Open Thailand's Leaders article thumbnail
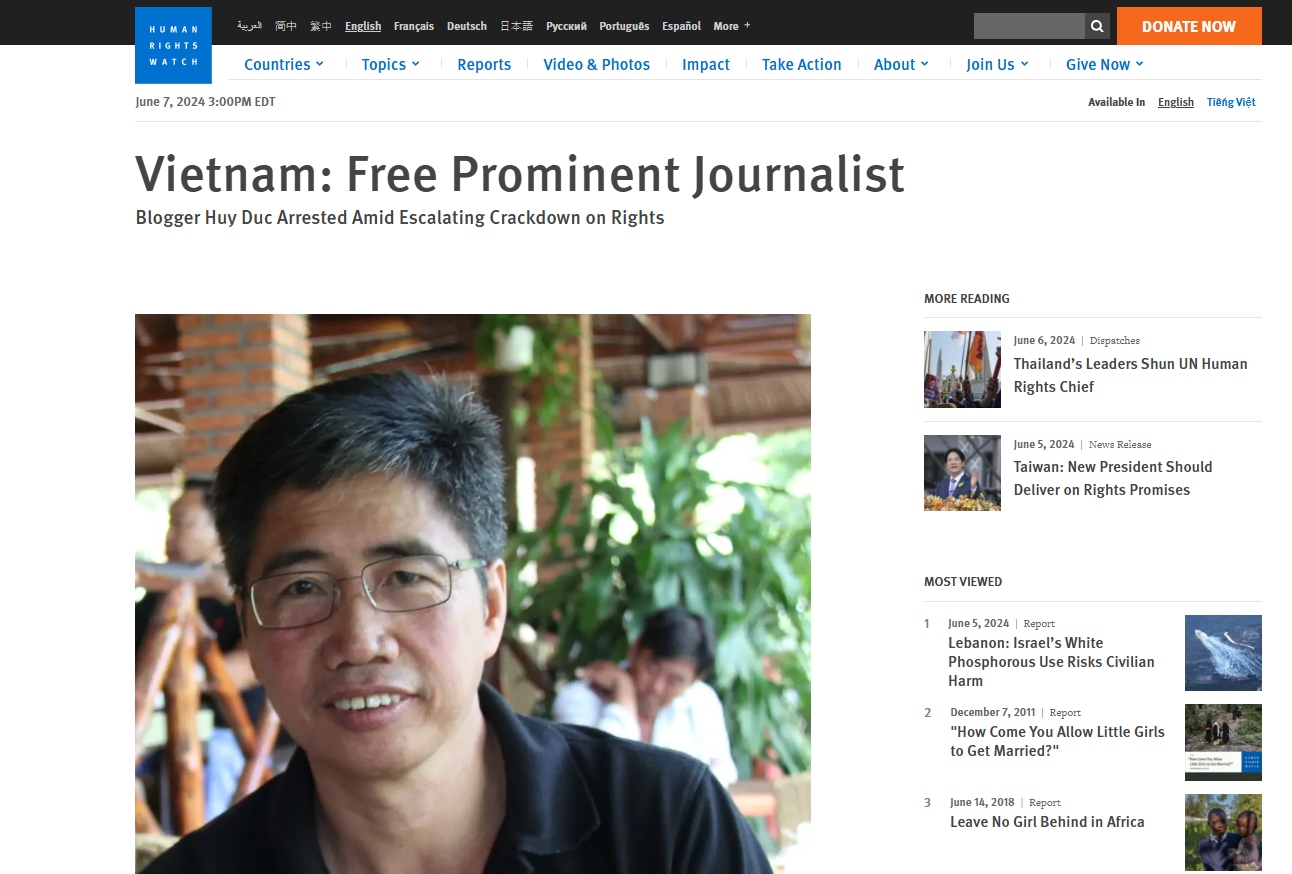Image resolution: width=1292 pixels, height=874 pixels. point(962,369)
